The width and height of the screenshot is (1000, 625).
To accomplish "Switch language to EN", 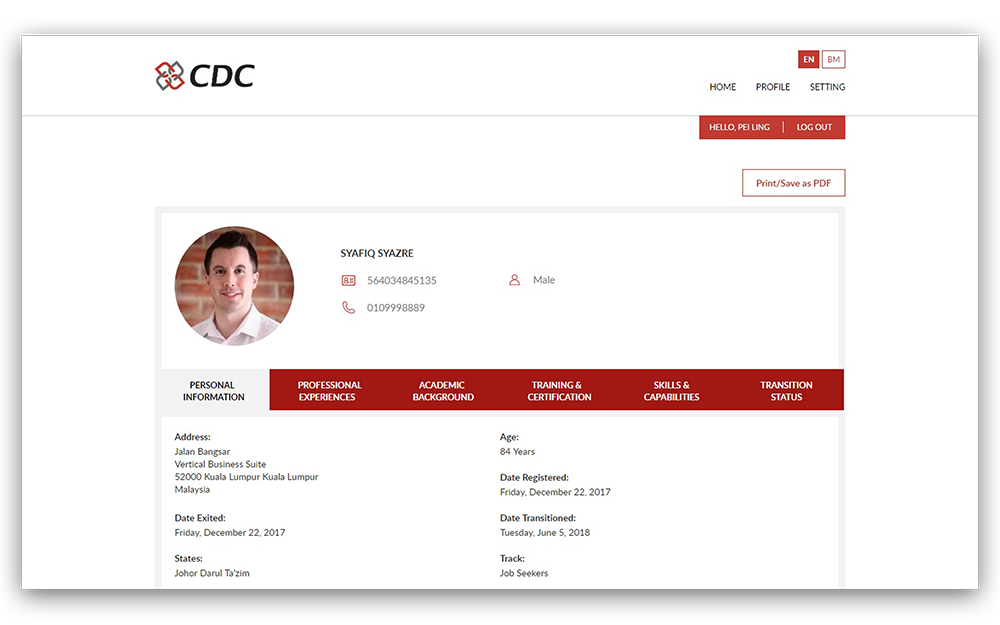I will [x=808, y=60].
